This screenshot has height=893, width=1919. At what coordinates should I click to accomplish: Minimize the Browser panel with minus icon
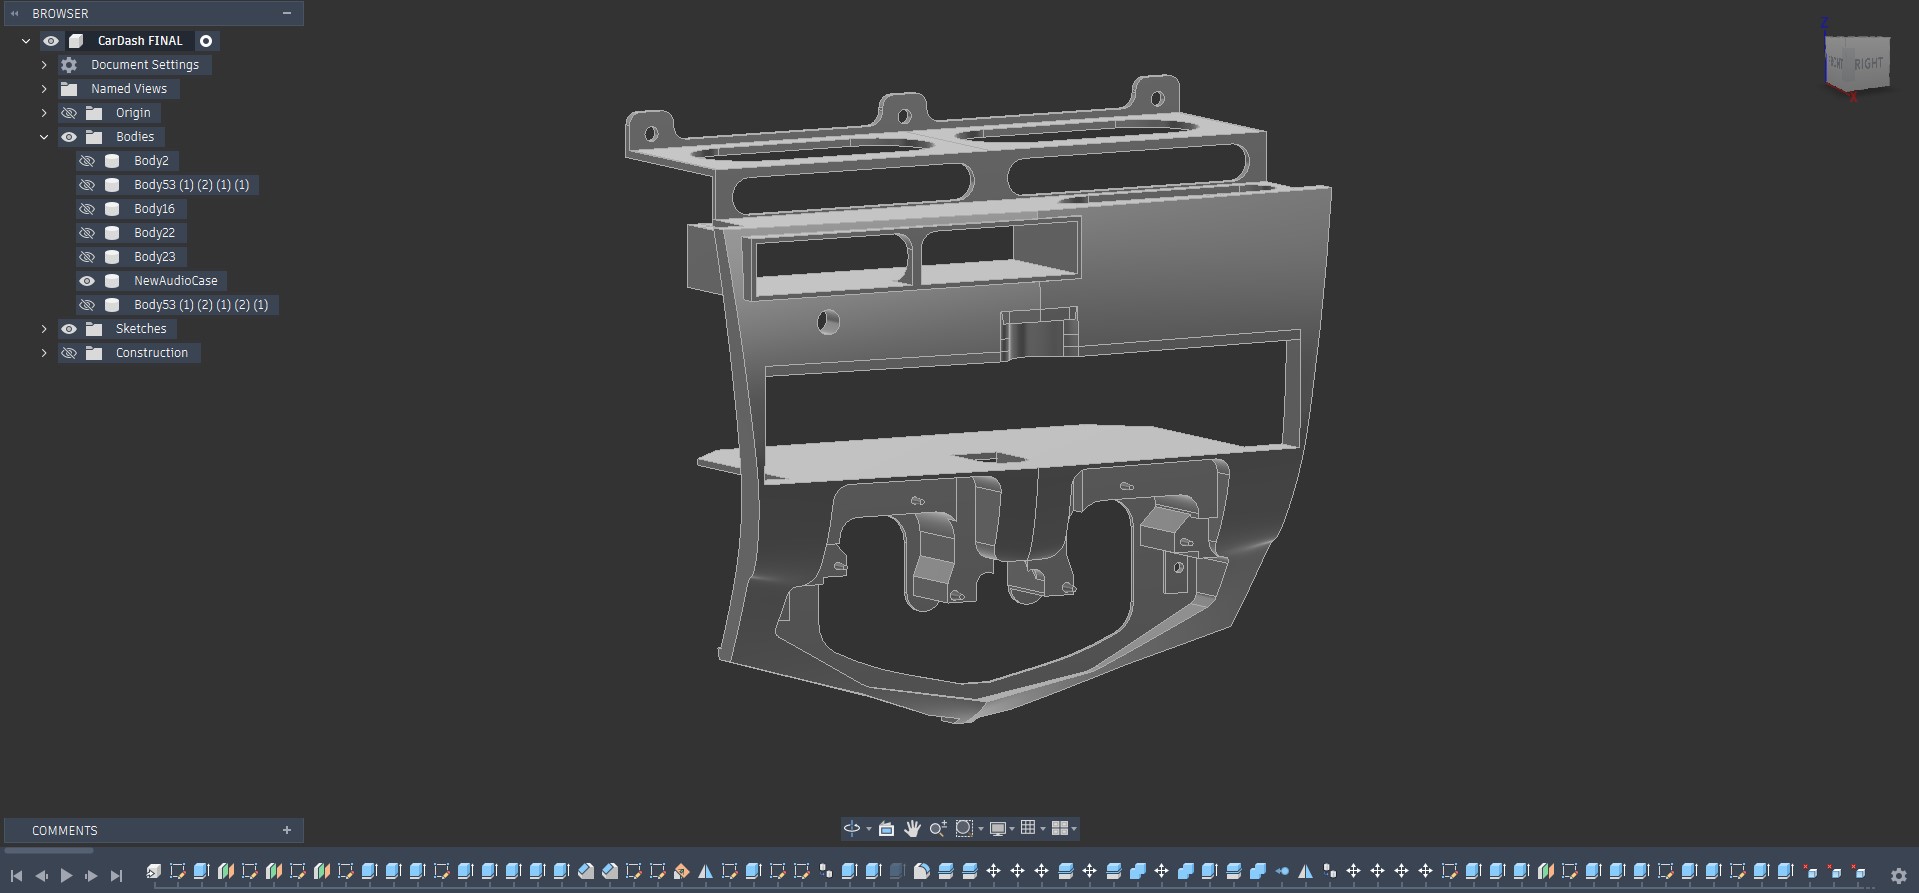pyautogui.click(x=287, y=13)
